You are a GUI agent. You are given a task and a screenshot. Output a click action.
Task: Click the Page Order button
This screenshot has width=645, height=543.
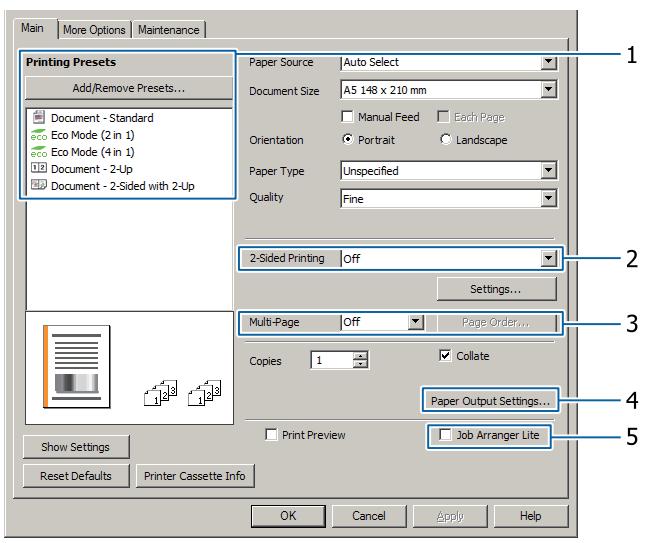pyautogui.click(x=496, y=322)
